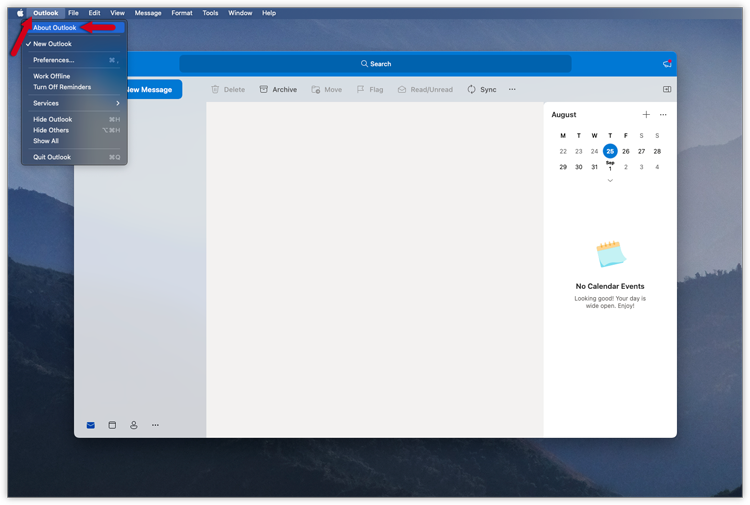The image size is (750, 505).
Task: Choose Quit Outlook from the menu
Action: 52,157
